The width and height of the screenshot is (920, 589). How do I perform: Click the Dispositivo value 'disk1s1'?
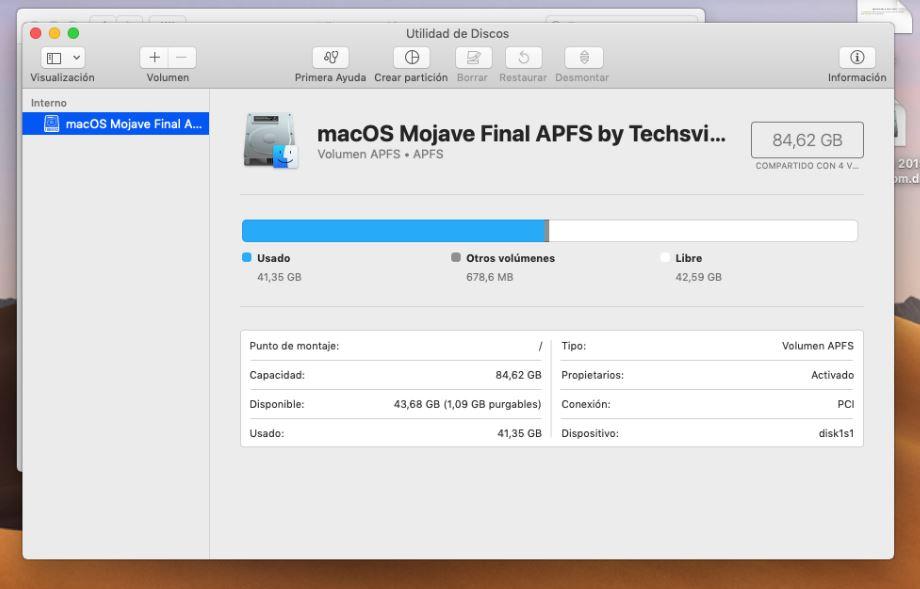coord(837,434)
